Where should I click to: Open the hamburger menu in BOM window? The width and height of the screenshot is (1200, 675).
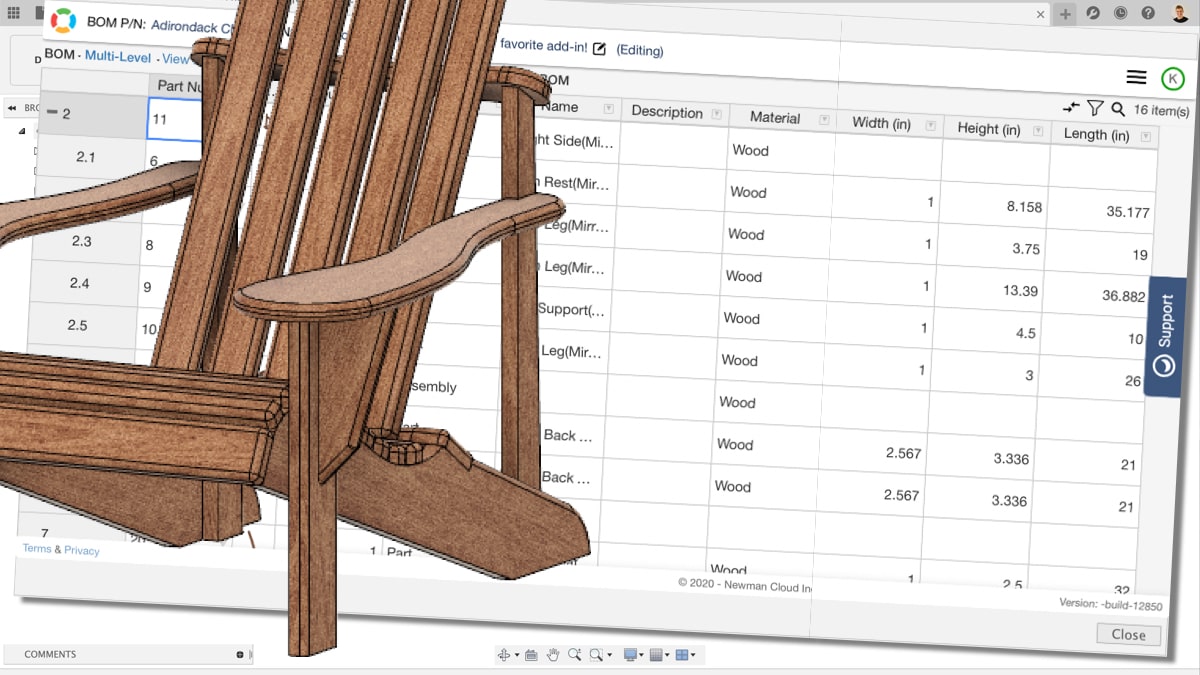[x=1136, y=77]
